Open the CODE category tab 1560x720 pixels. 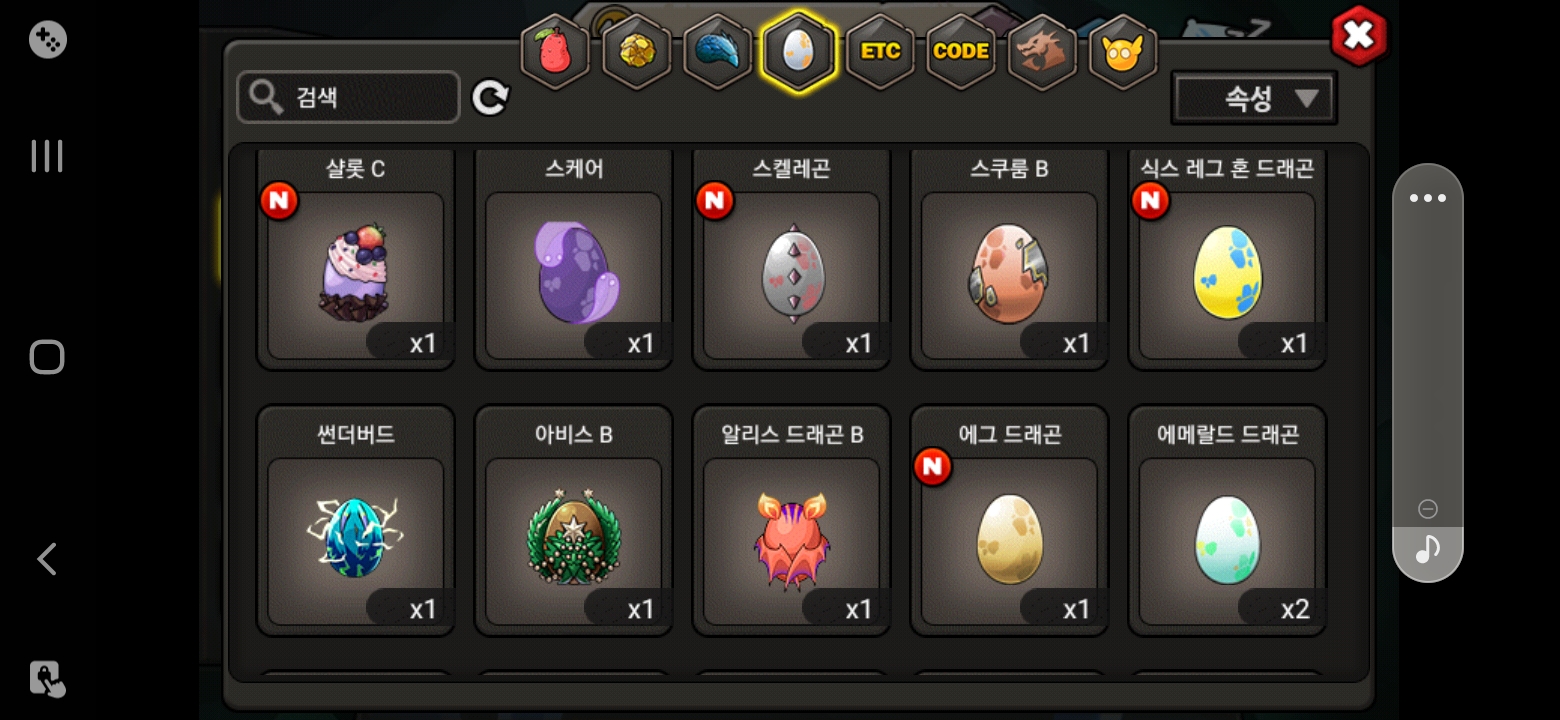(x=961, y=52)
